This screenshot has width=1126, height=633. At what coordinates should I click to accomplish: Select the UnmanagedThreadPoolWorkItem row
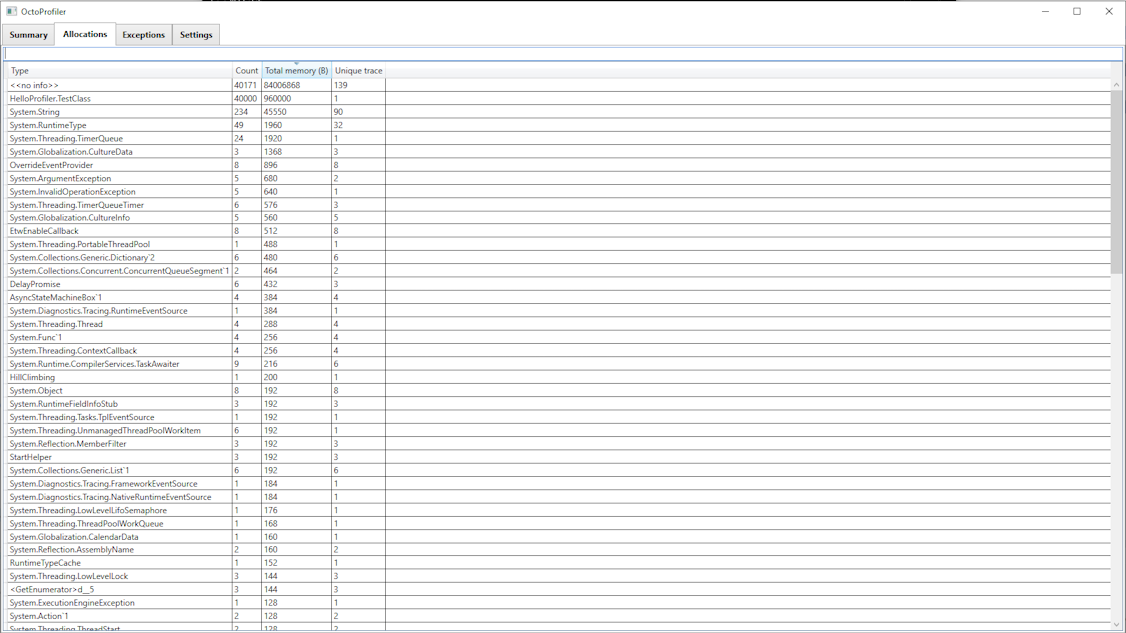point(559,430)
